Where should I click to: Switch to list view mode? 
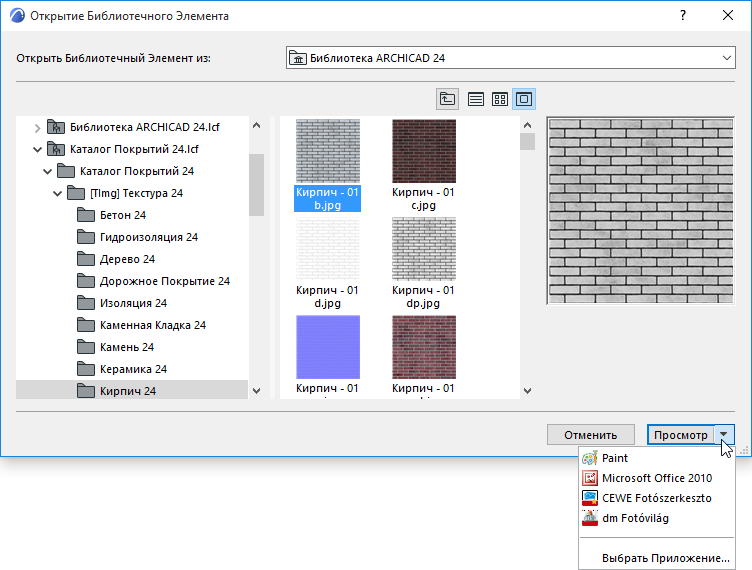point(476,99)
